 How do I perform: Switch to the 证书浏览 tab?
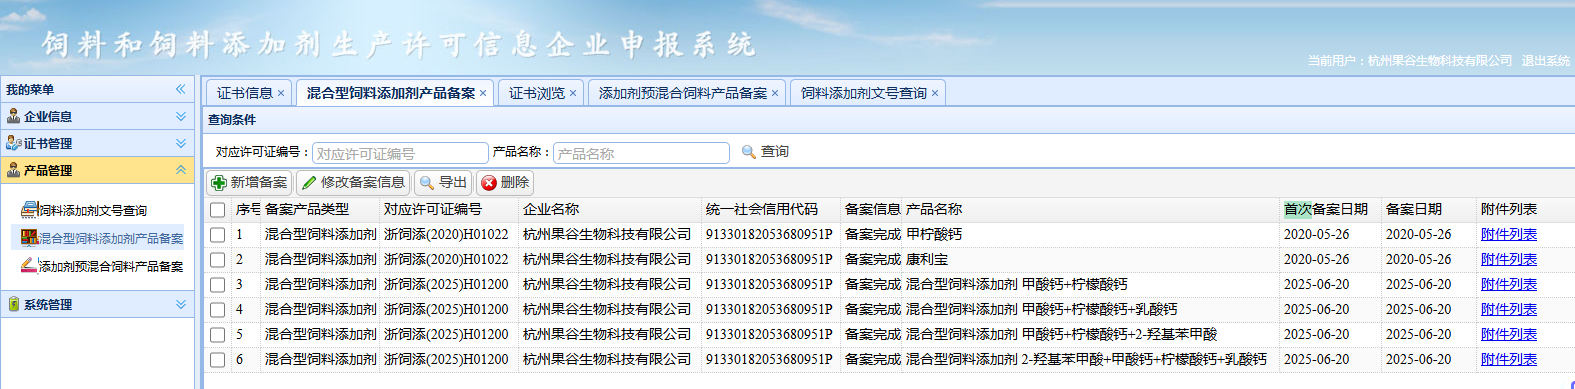537,93
